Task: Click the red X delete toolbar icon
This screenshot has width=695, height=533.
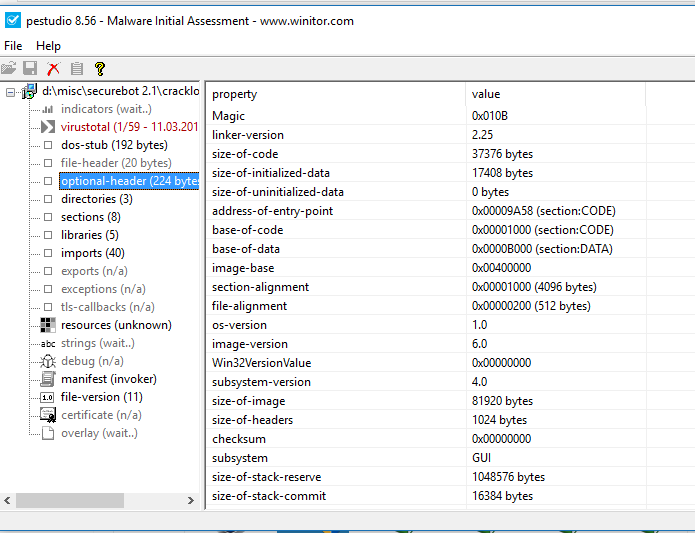Action: point(54,69)
